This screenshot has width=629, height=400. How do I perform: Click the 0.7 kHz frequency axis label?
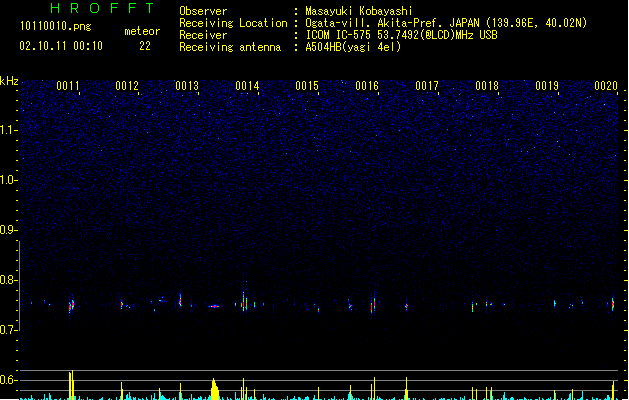[x=8, y=330]
